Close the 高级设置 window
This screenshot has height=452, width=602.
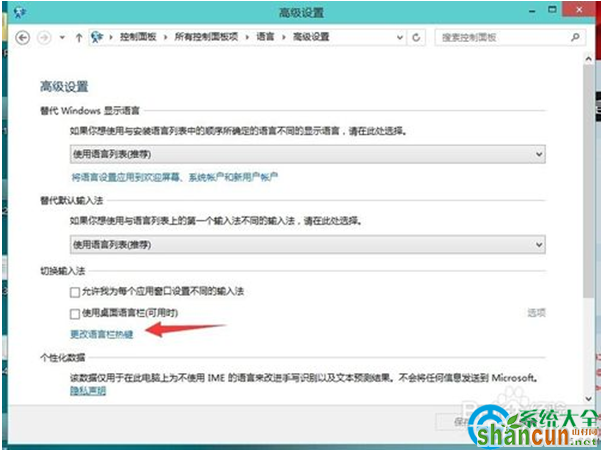point(579,10)
